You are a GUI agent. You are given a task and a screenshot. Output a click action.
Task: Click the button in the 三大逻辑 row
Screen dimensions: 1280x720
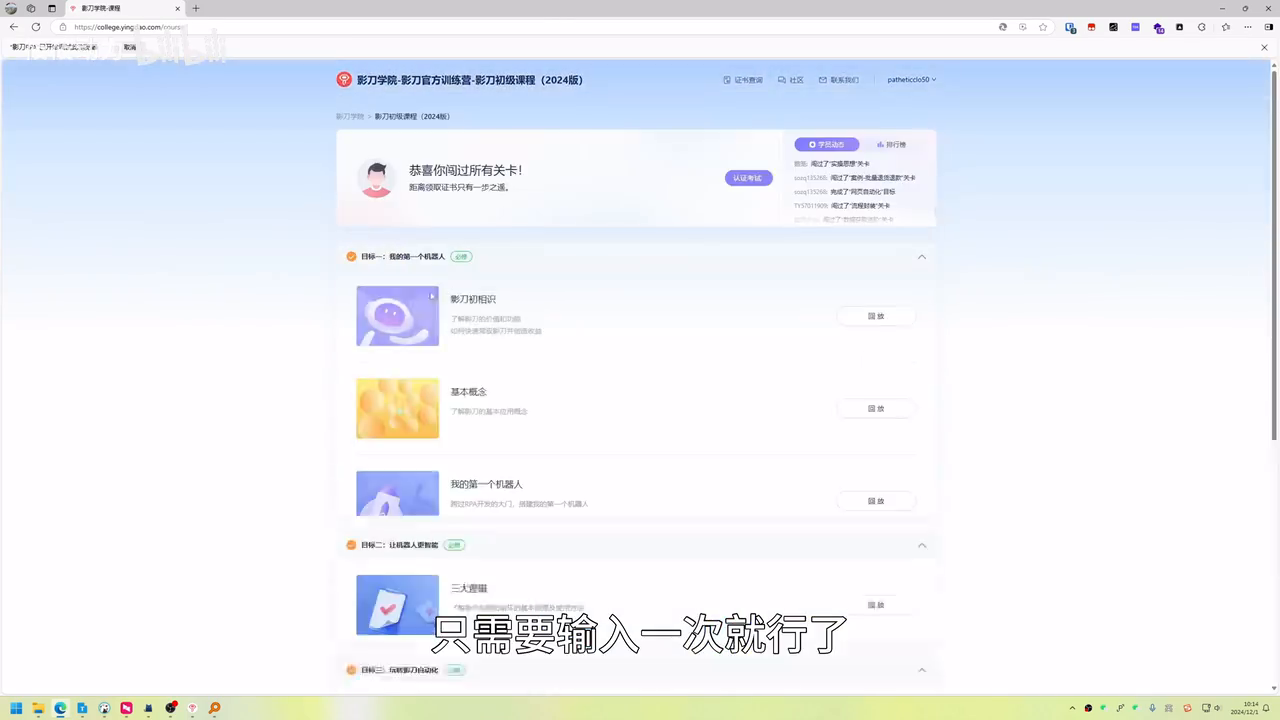click(876, 605)
